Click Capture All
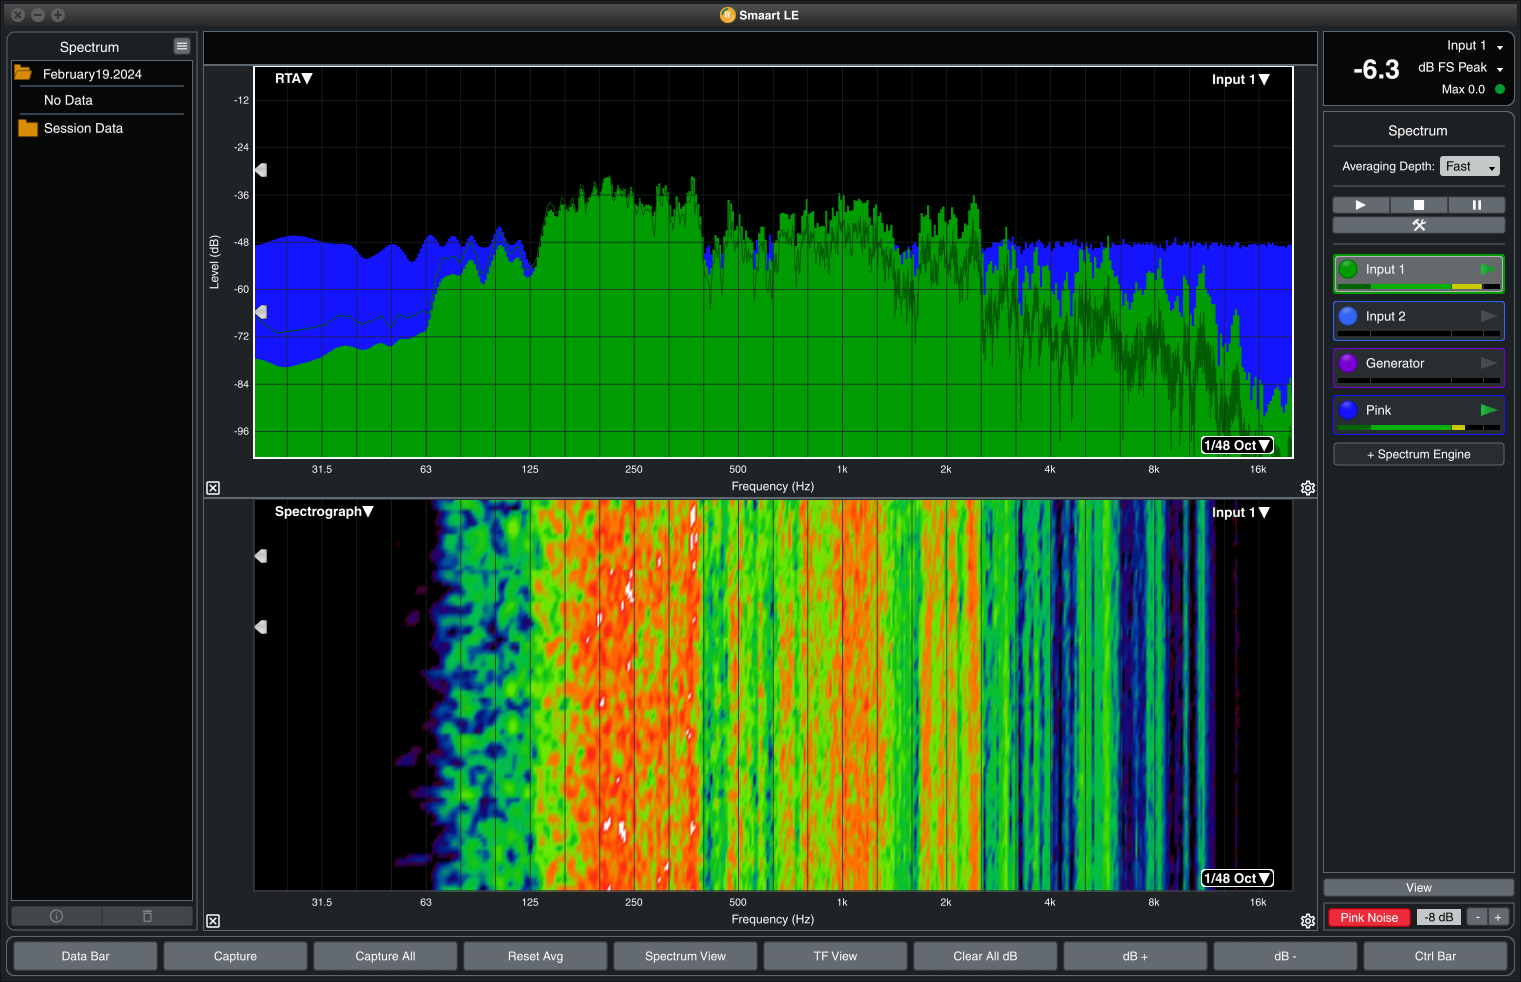1521x982 pixels. (x=385, y=956)
